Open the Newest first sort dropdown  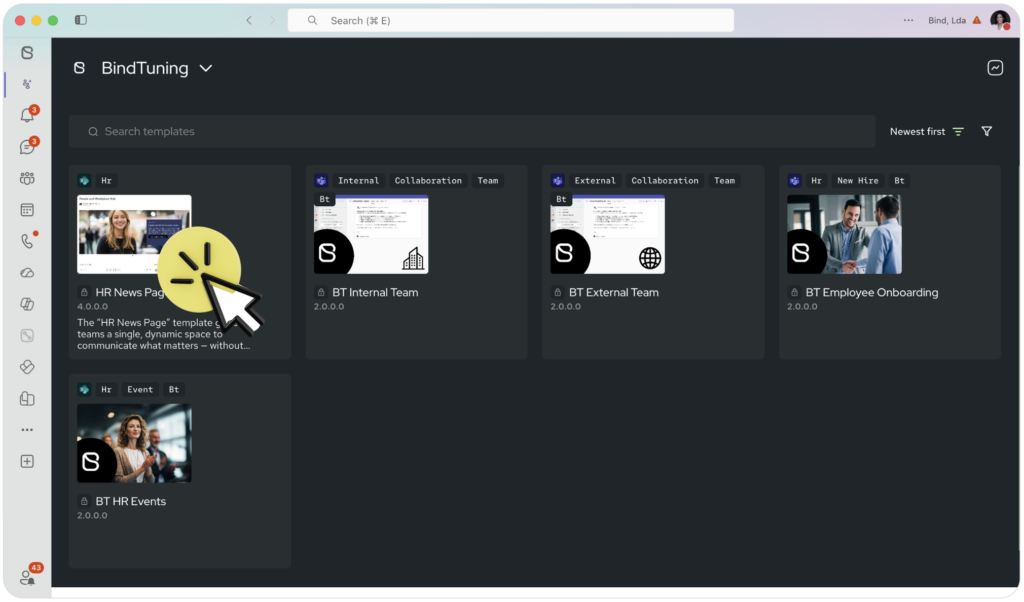[x=926, y=132]
